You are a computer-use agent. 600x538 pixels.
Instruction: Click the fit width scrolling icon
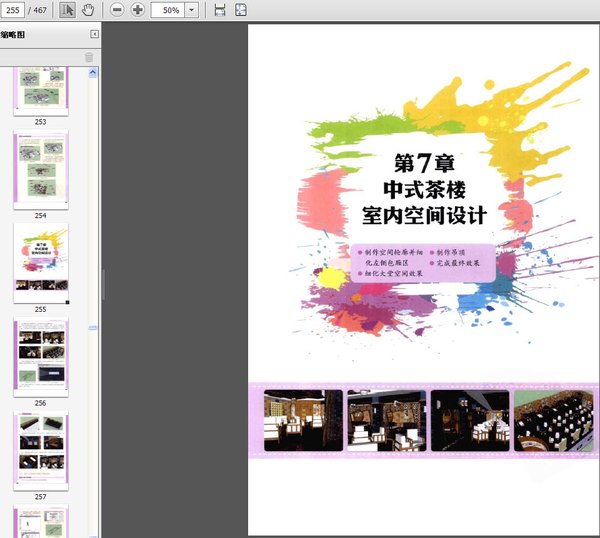220,10
